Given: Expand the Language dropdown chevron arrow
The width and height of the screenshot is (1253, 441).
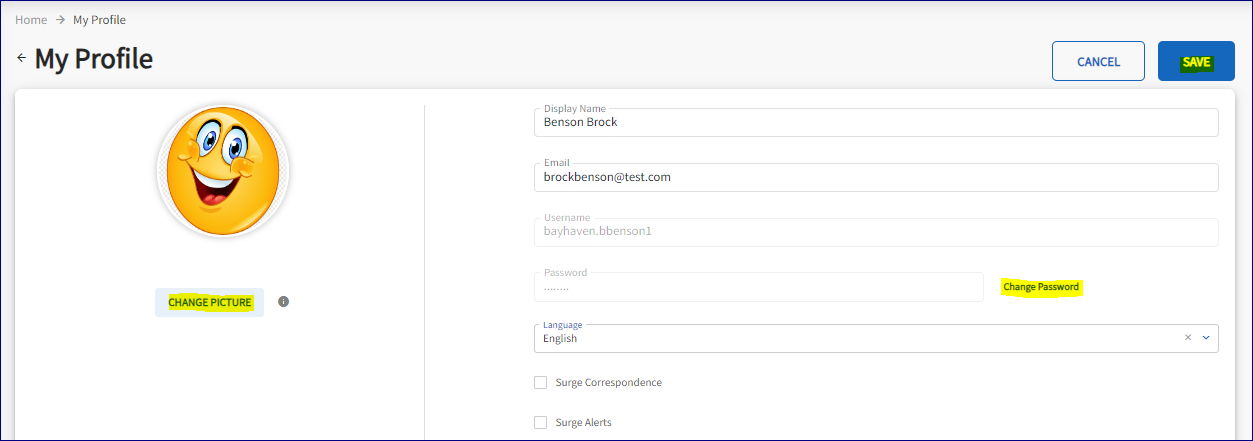Looking at the screenshot, I should [1206, 338].
